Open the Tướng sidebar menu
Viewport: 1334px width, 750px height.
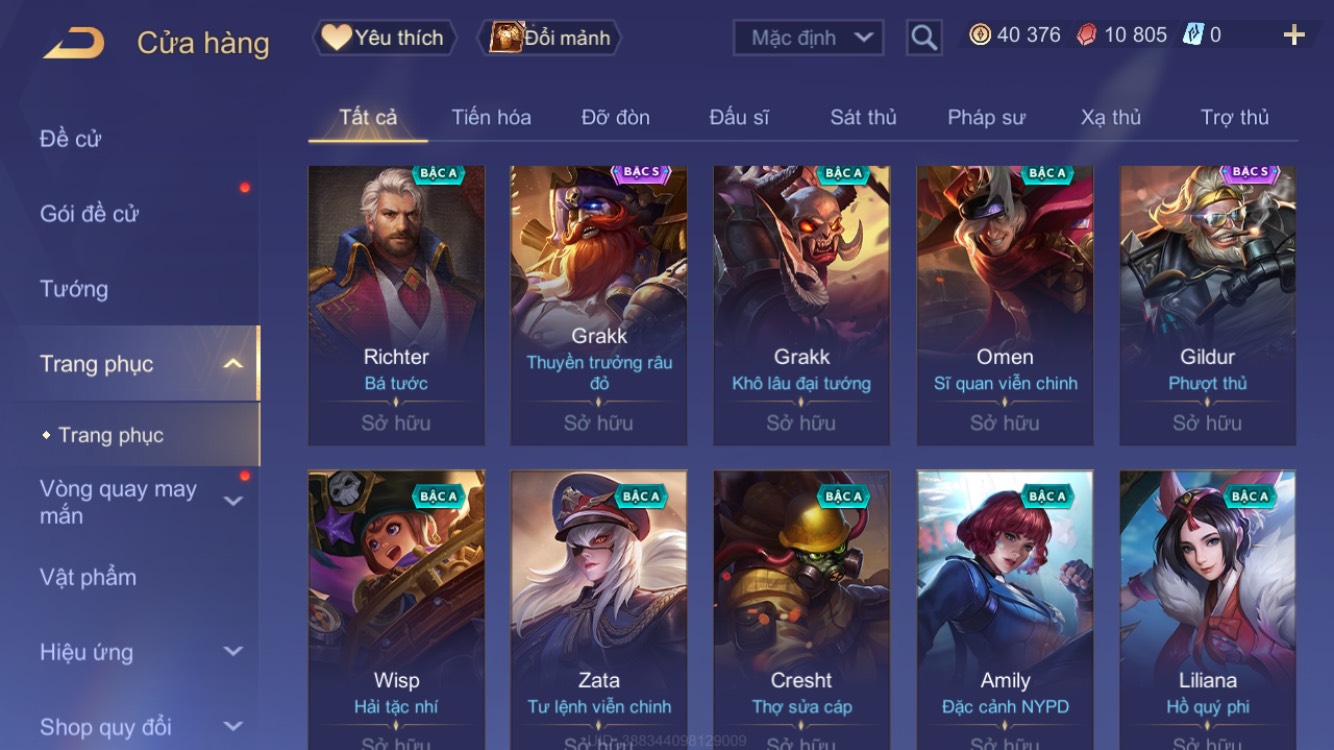coord(74,289)
